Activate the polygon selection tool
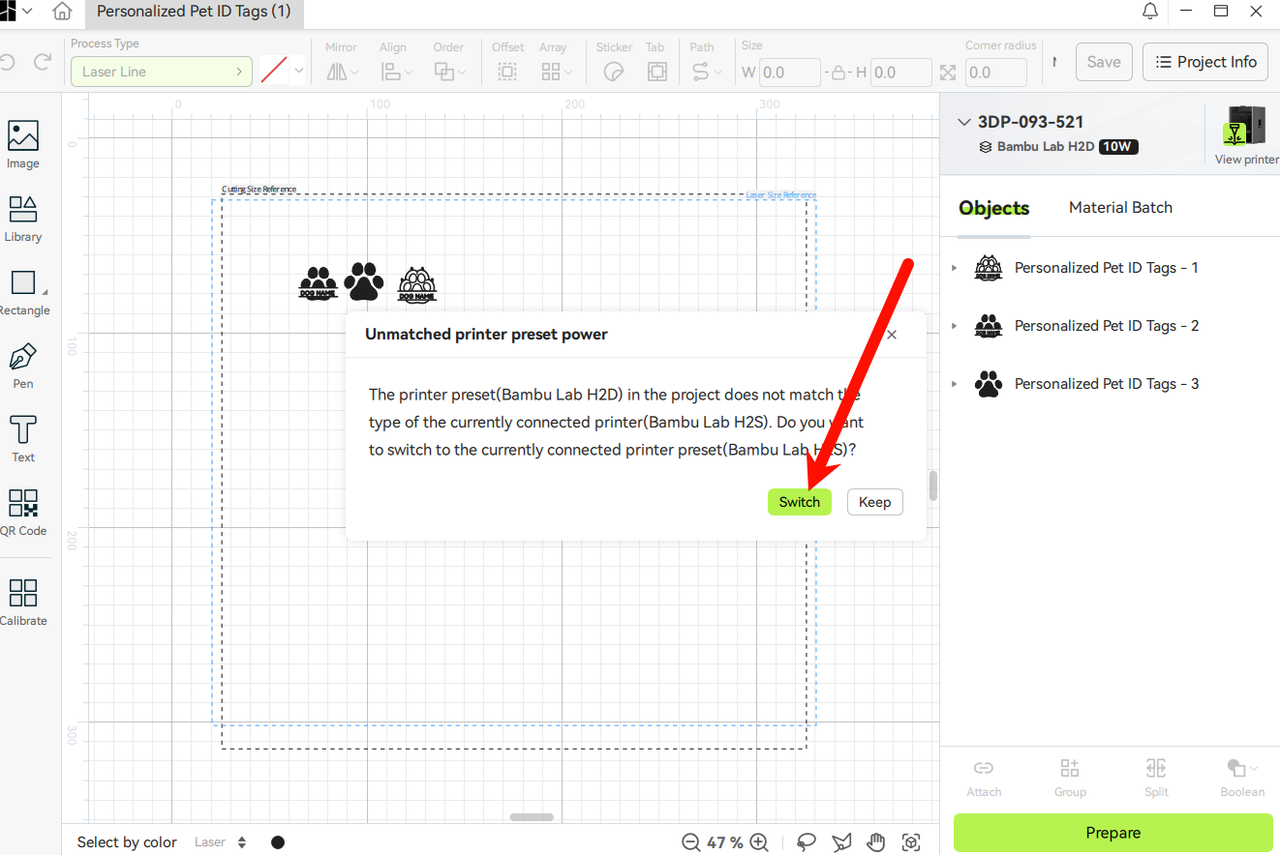 (x=841, y=842)
